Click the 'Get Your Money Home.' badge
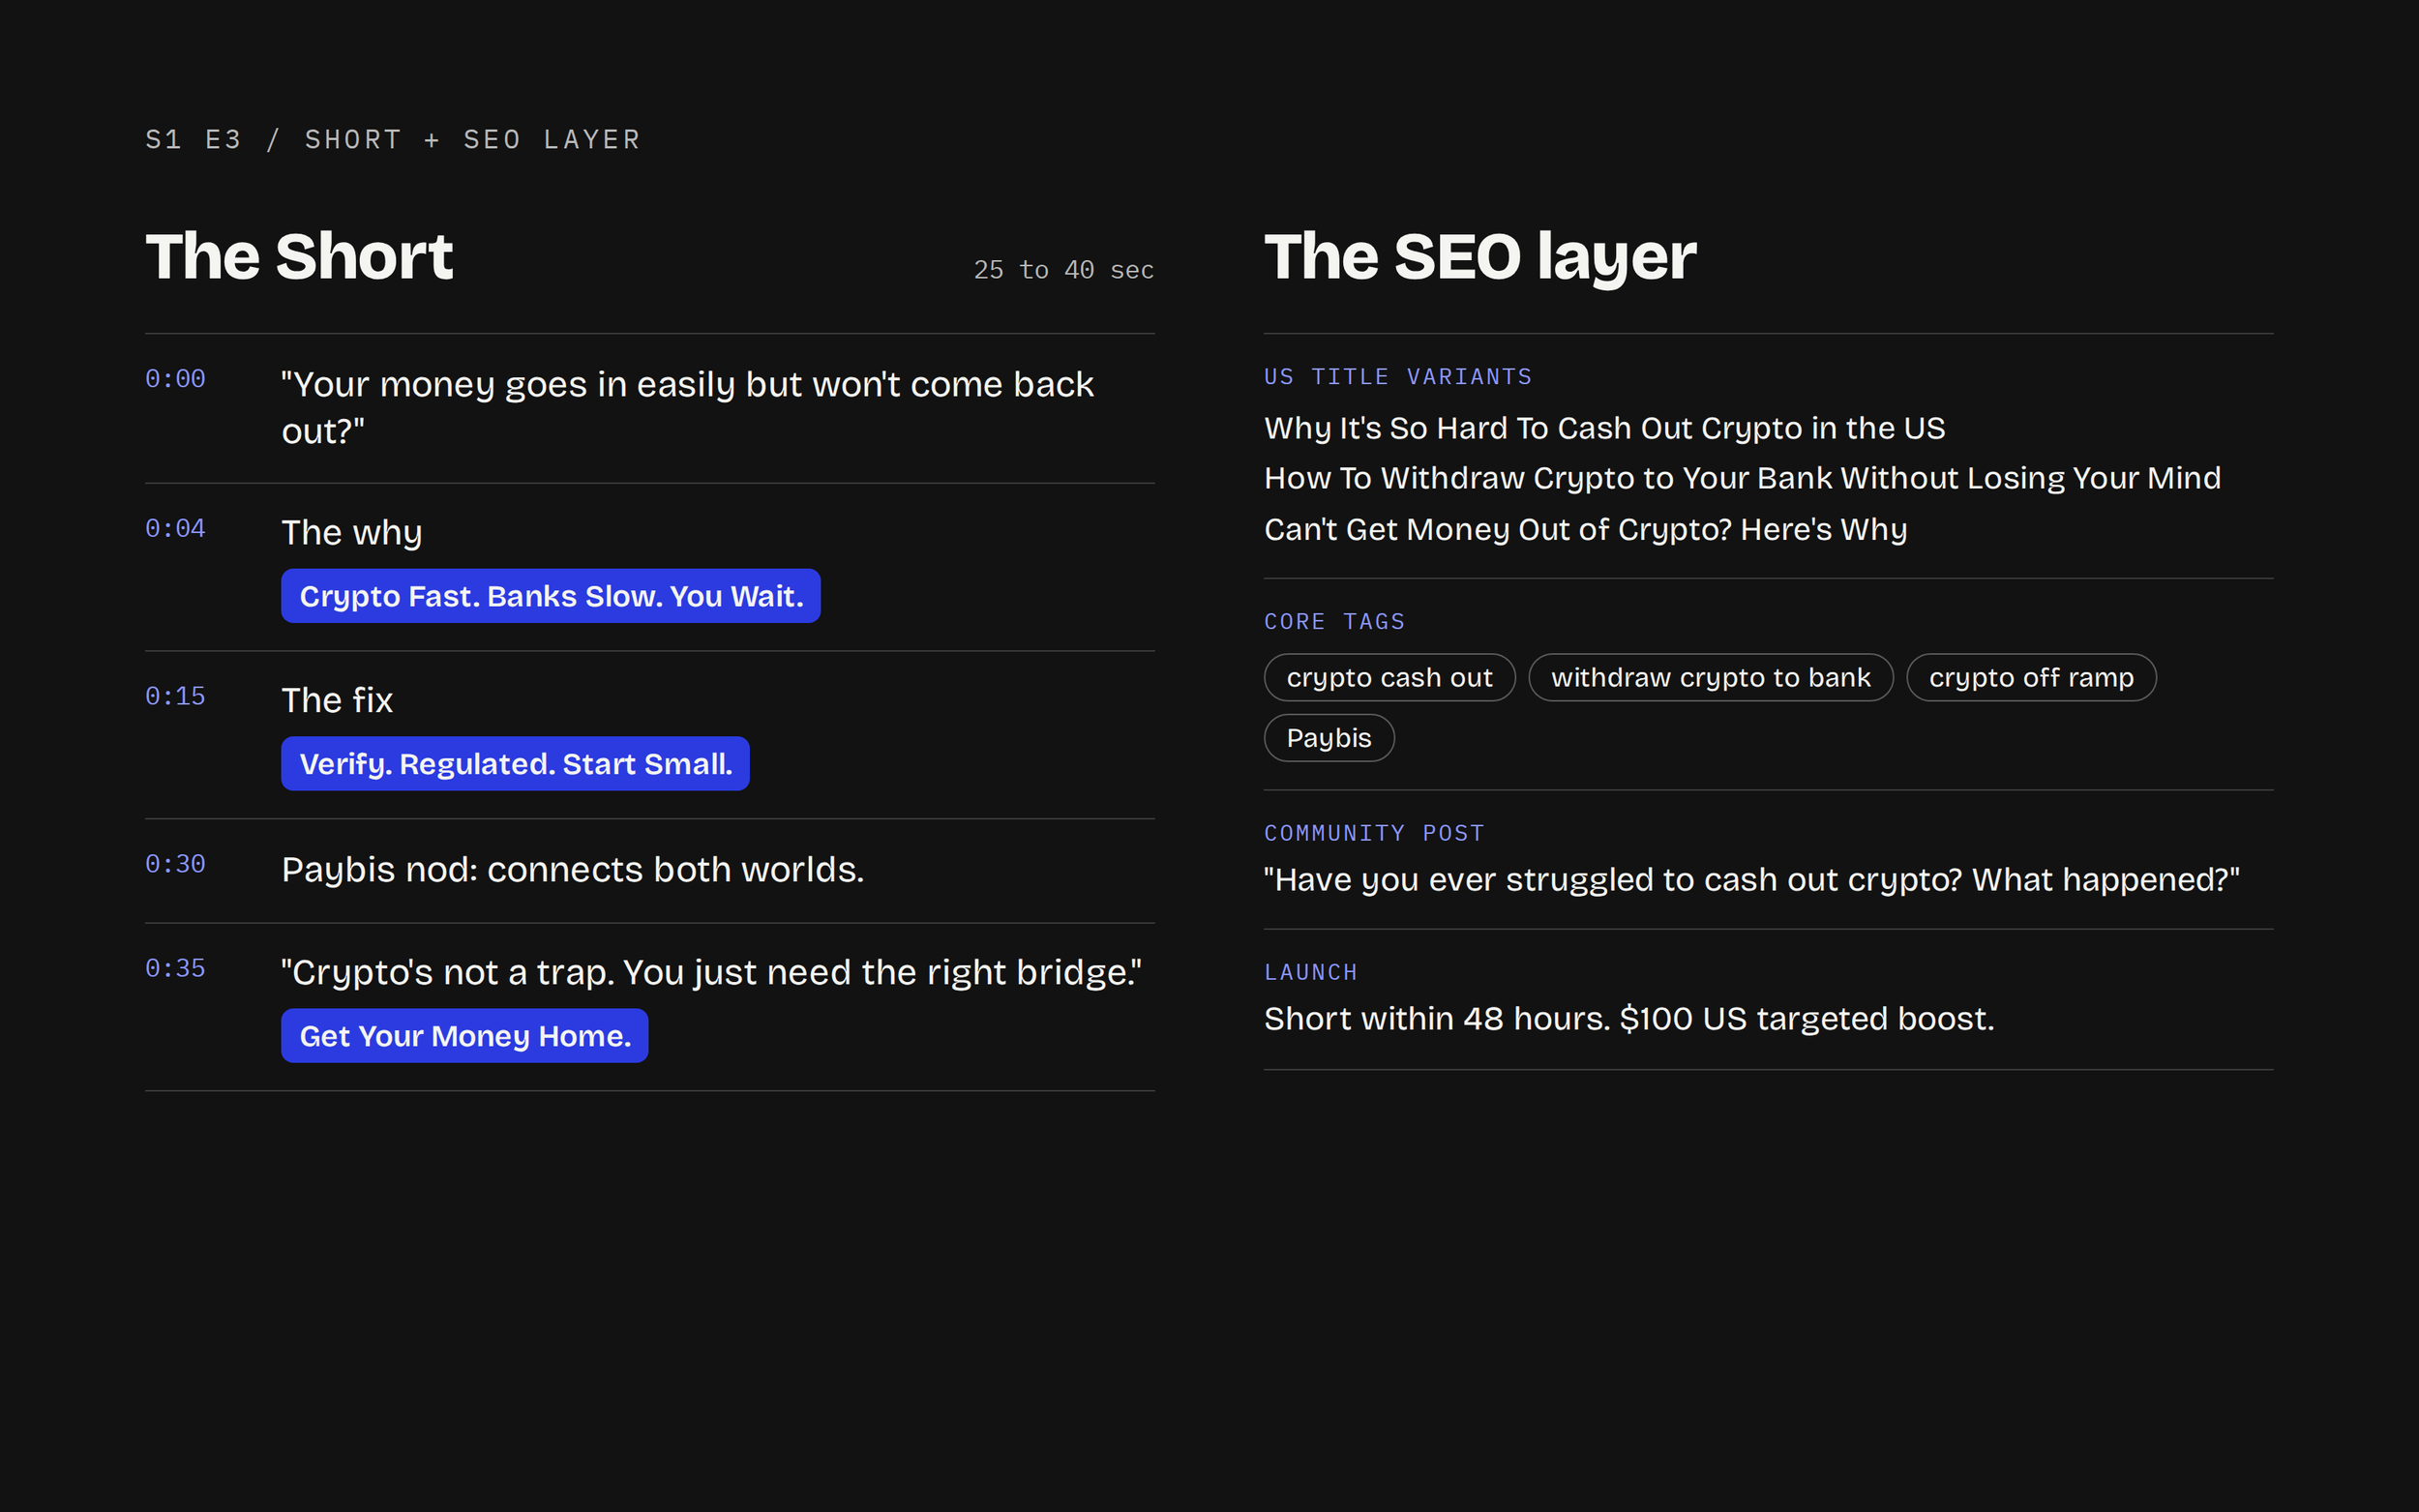Viewport: 2419px width, 1512px height. click(464, 1036)
